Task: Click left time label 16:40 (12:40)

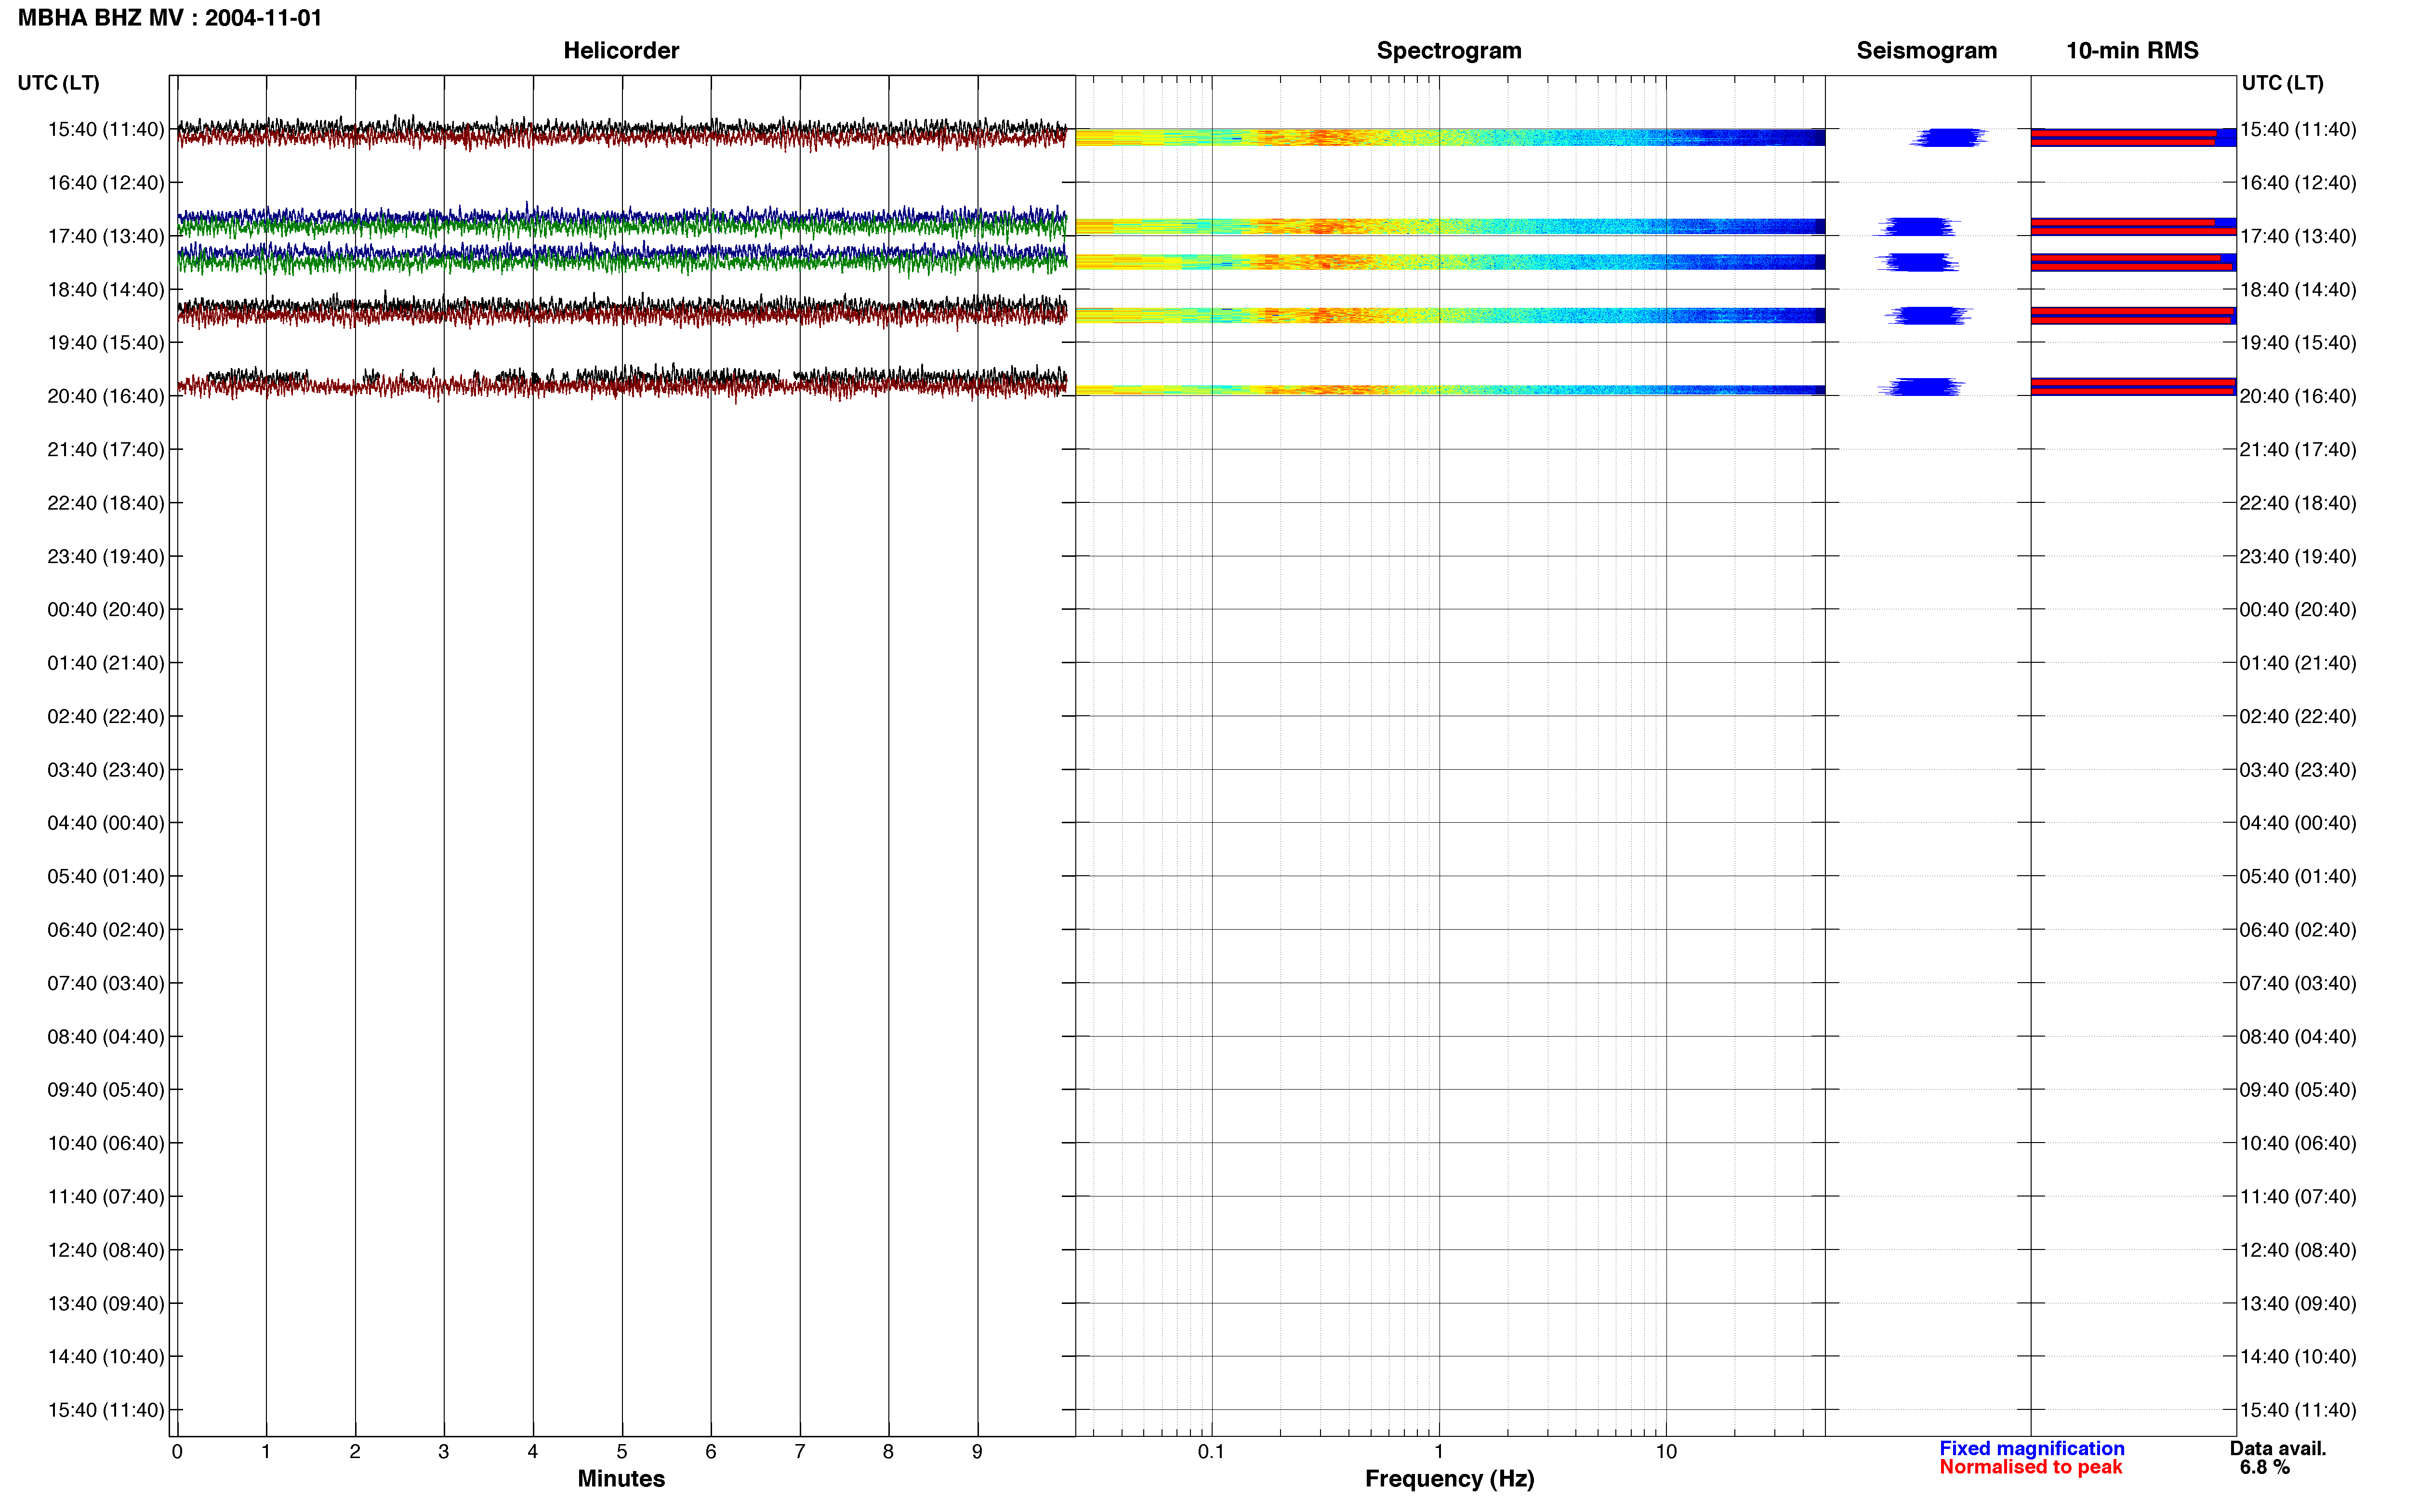Action: pyautogui.click(x=106, y=183)
